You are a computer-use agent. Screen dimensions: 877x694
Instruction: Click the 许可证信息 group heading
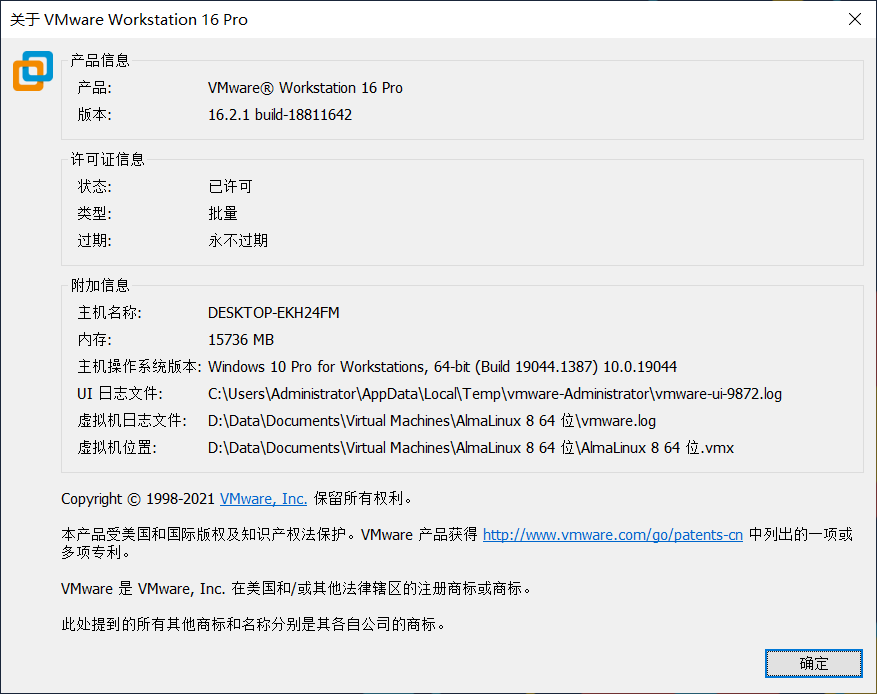(107, 159)
